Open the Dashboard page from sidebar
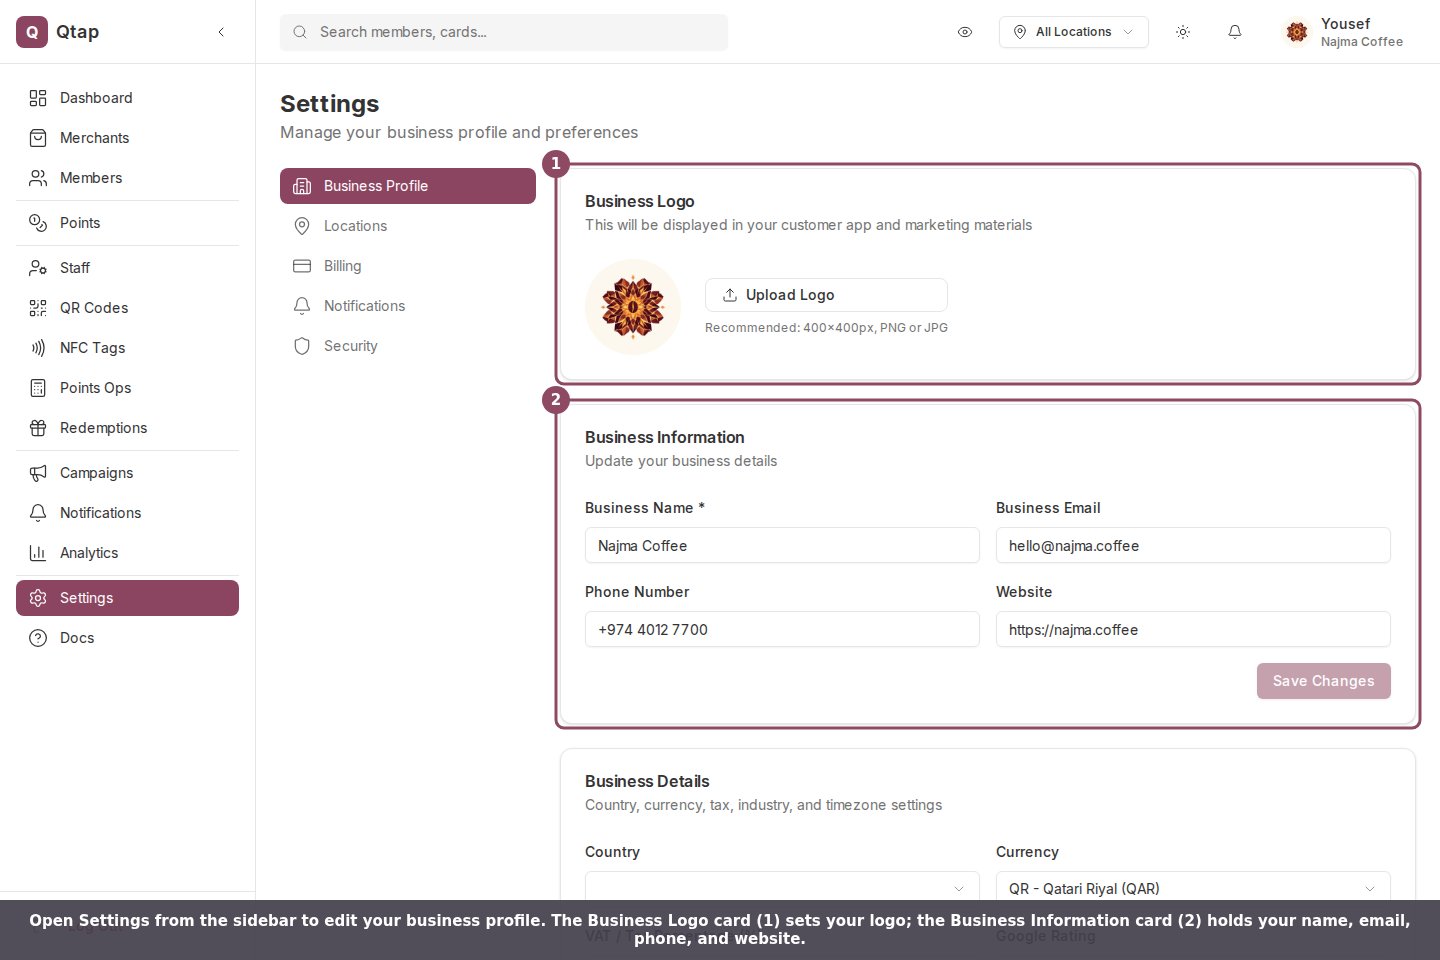The image size is (1440, 960). click(127, 98)
